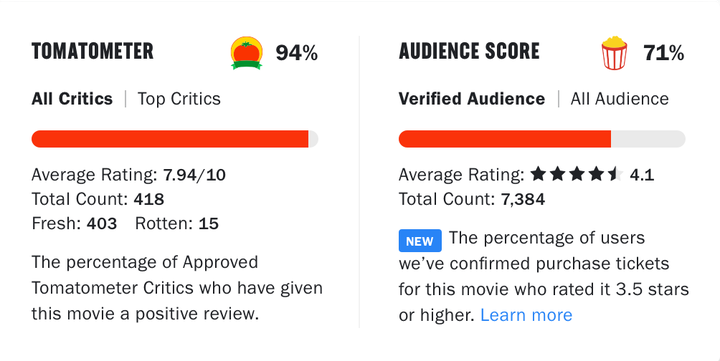The image size is (720, 361).
Task: Click the Fresh count 403
Action: [102, 224]
